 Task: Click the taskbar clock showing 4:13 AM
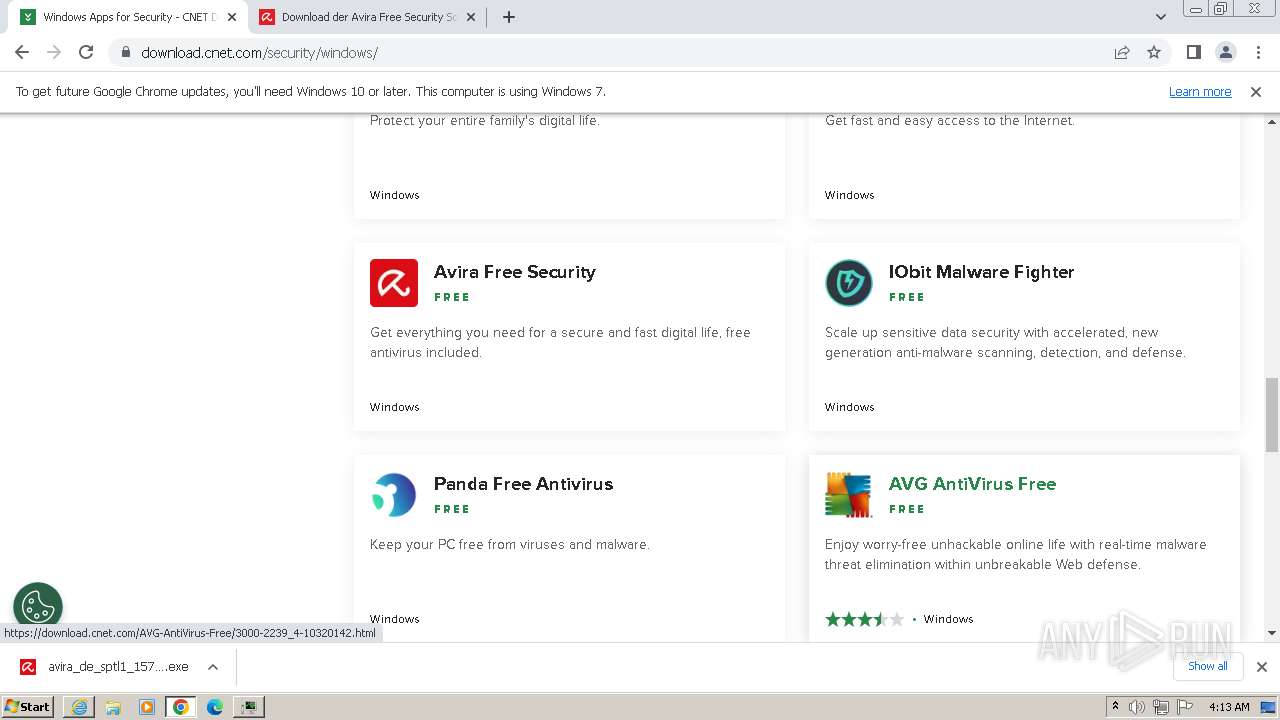[1229, 707]
